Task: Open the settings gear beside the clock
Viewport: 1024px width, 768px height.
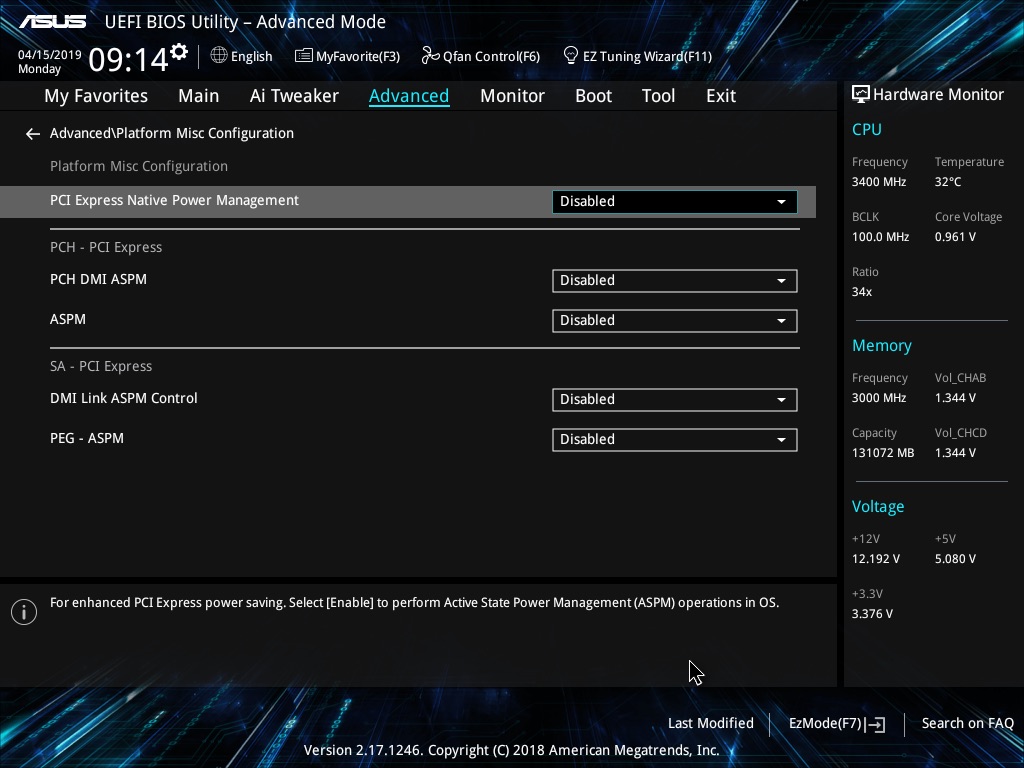Action: 179,51
